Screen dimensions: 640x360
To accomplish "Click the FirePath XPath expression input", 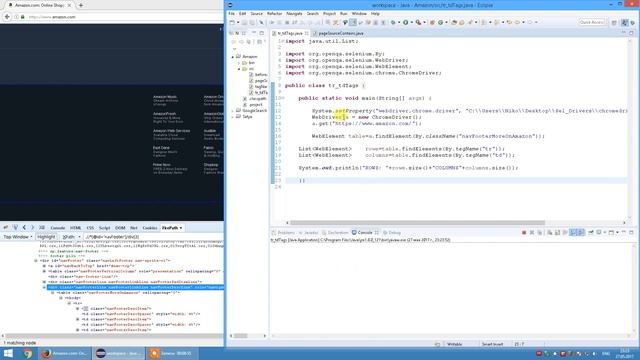I will pos(154,237).
